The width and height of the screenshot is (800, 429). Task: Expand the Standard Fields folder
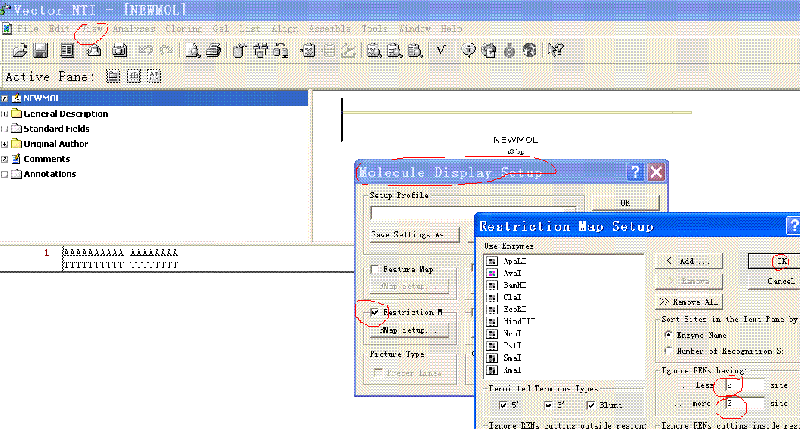click(x=5, y=129)
